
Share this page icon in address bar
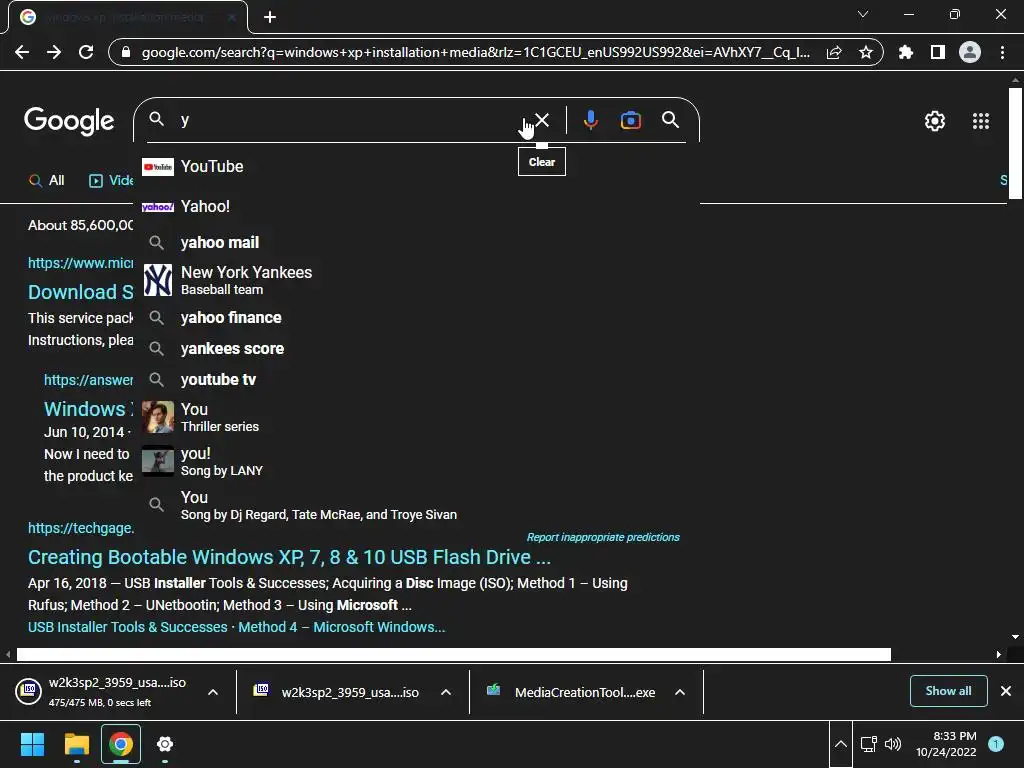[x=834, y=52]
